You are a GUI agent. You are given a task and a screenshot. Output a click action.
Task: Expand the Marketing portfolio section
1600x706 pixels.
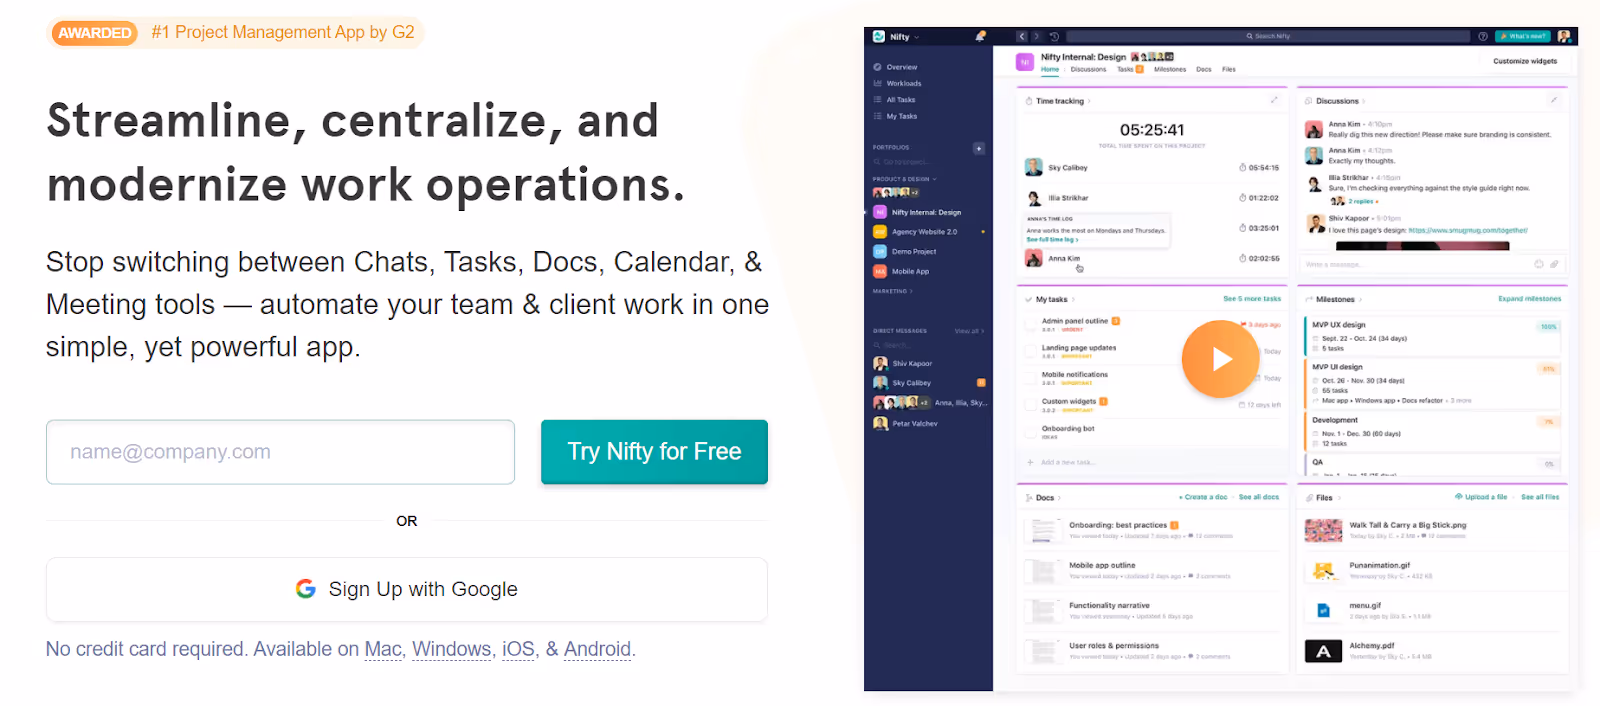click(x=911, y=291)
